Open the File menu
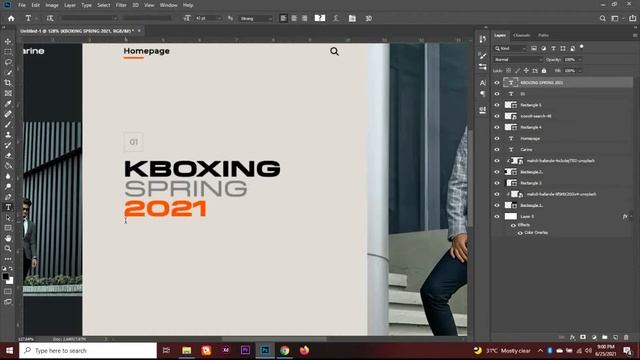Image resolution: width=640 pixels, height=360 pixels. coord(22,5)
